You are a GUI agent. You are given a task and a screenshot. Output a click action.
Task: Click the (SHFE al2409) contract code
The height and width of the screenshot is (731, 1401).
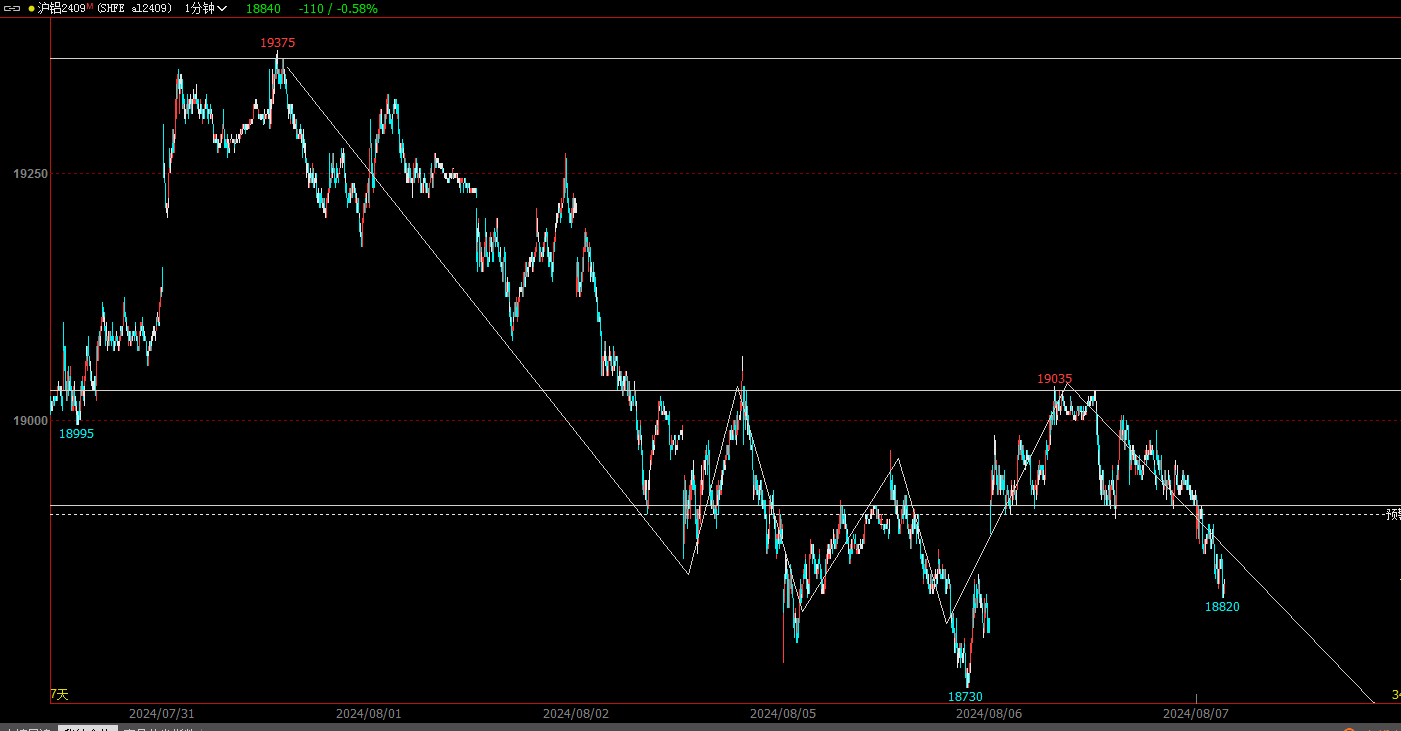pos(134,8)
